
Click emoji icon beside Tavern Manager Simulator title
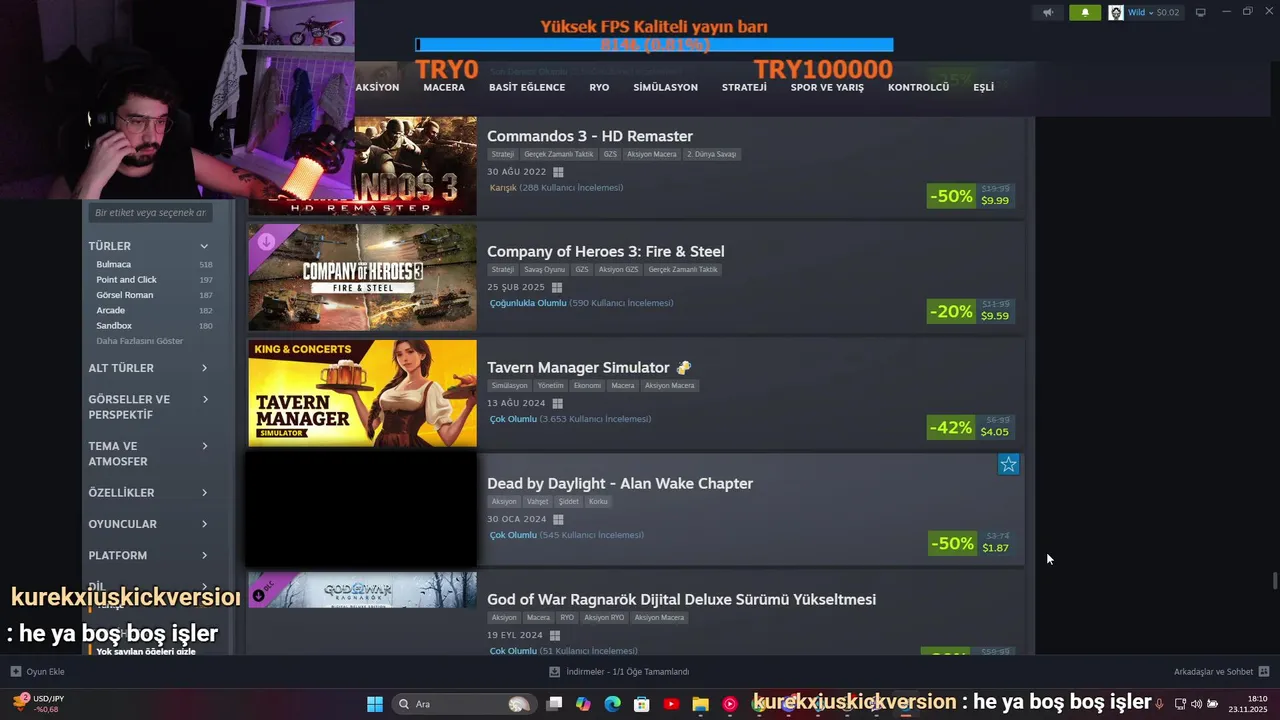684,368
